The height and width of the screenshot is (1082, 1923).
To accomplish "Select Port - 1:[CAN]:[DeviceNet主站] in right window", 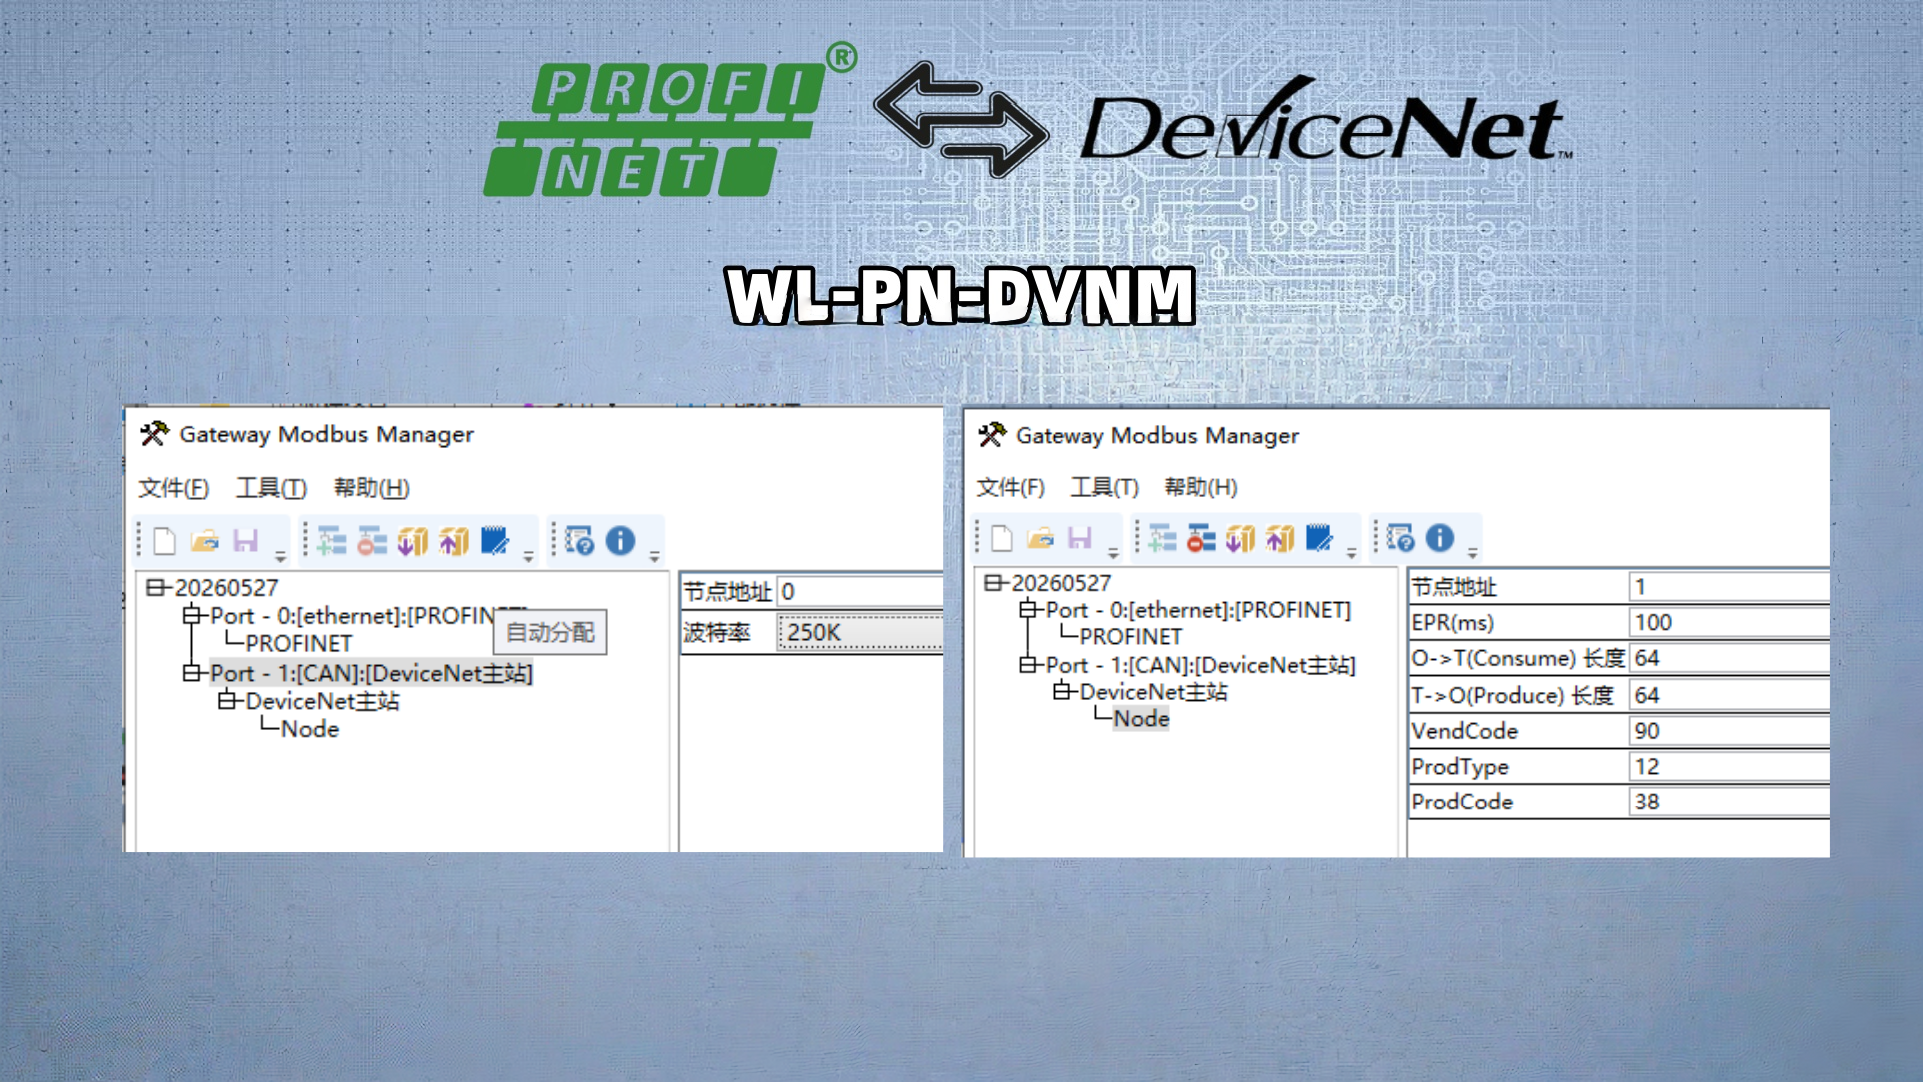I will (1201, 665).
